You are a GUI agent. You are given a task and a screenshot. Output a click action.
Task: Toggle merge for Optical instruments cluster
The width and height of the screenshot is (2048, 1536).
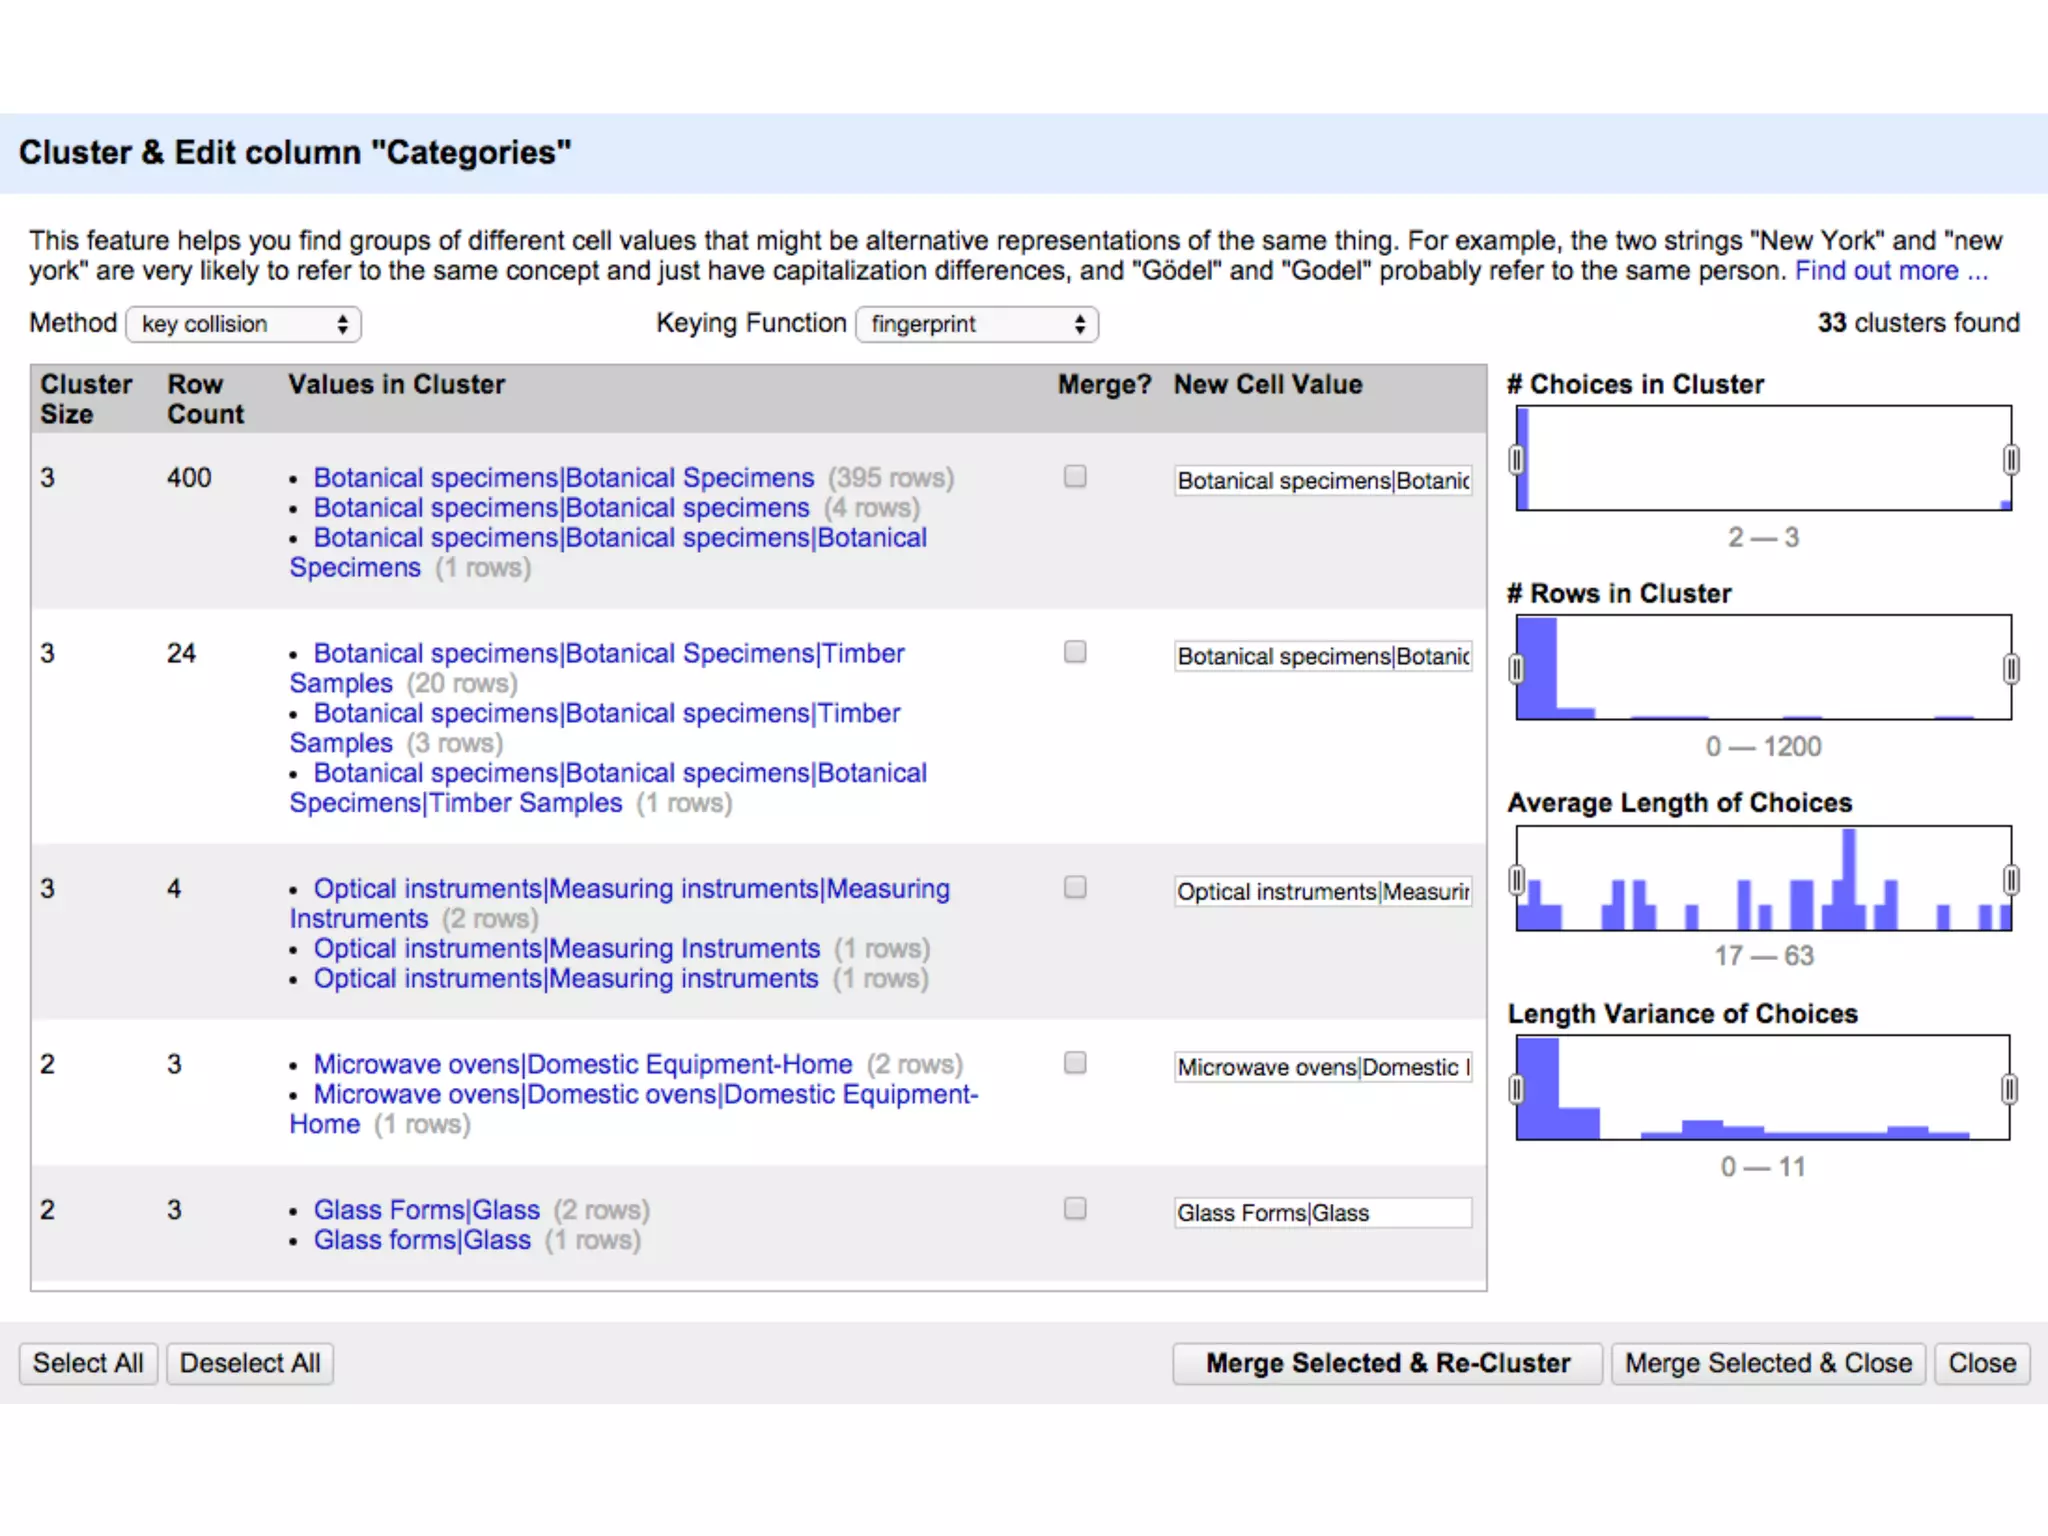(1075, 888)
